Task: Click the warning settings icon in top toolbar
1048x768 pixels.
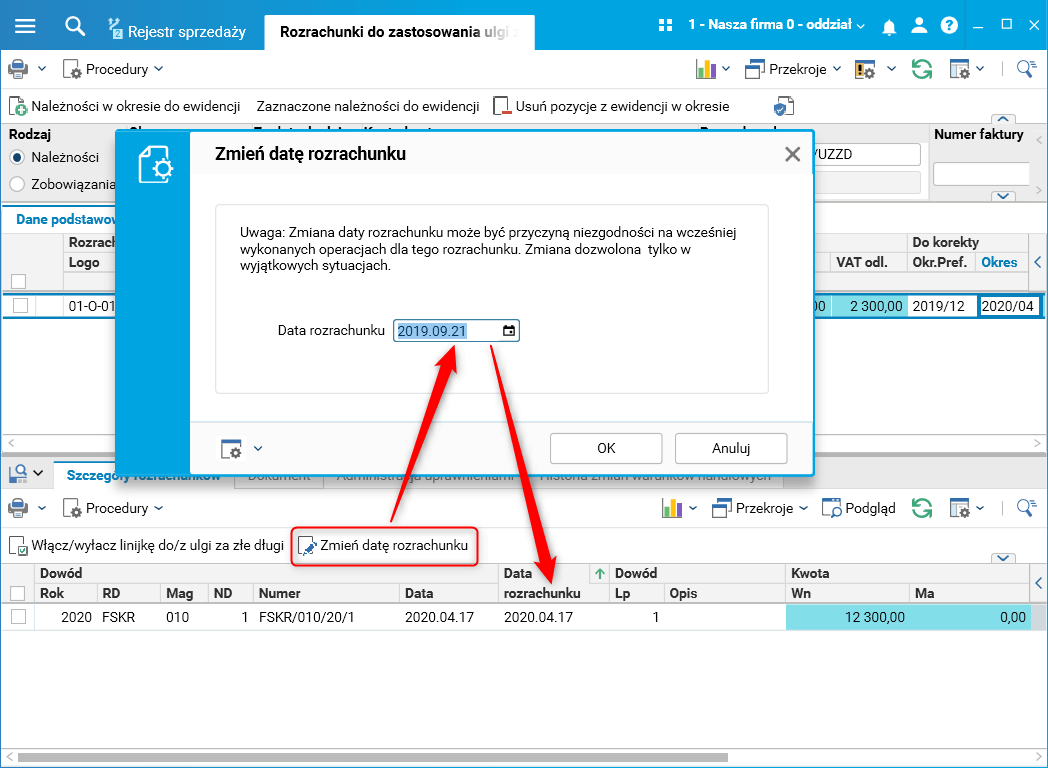Action: 865,69
